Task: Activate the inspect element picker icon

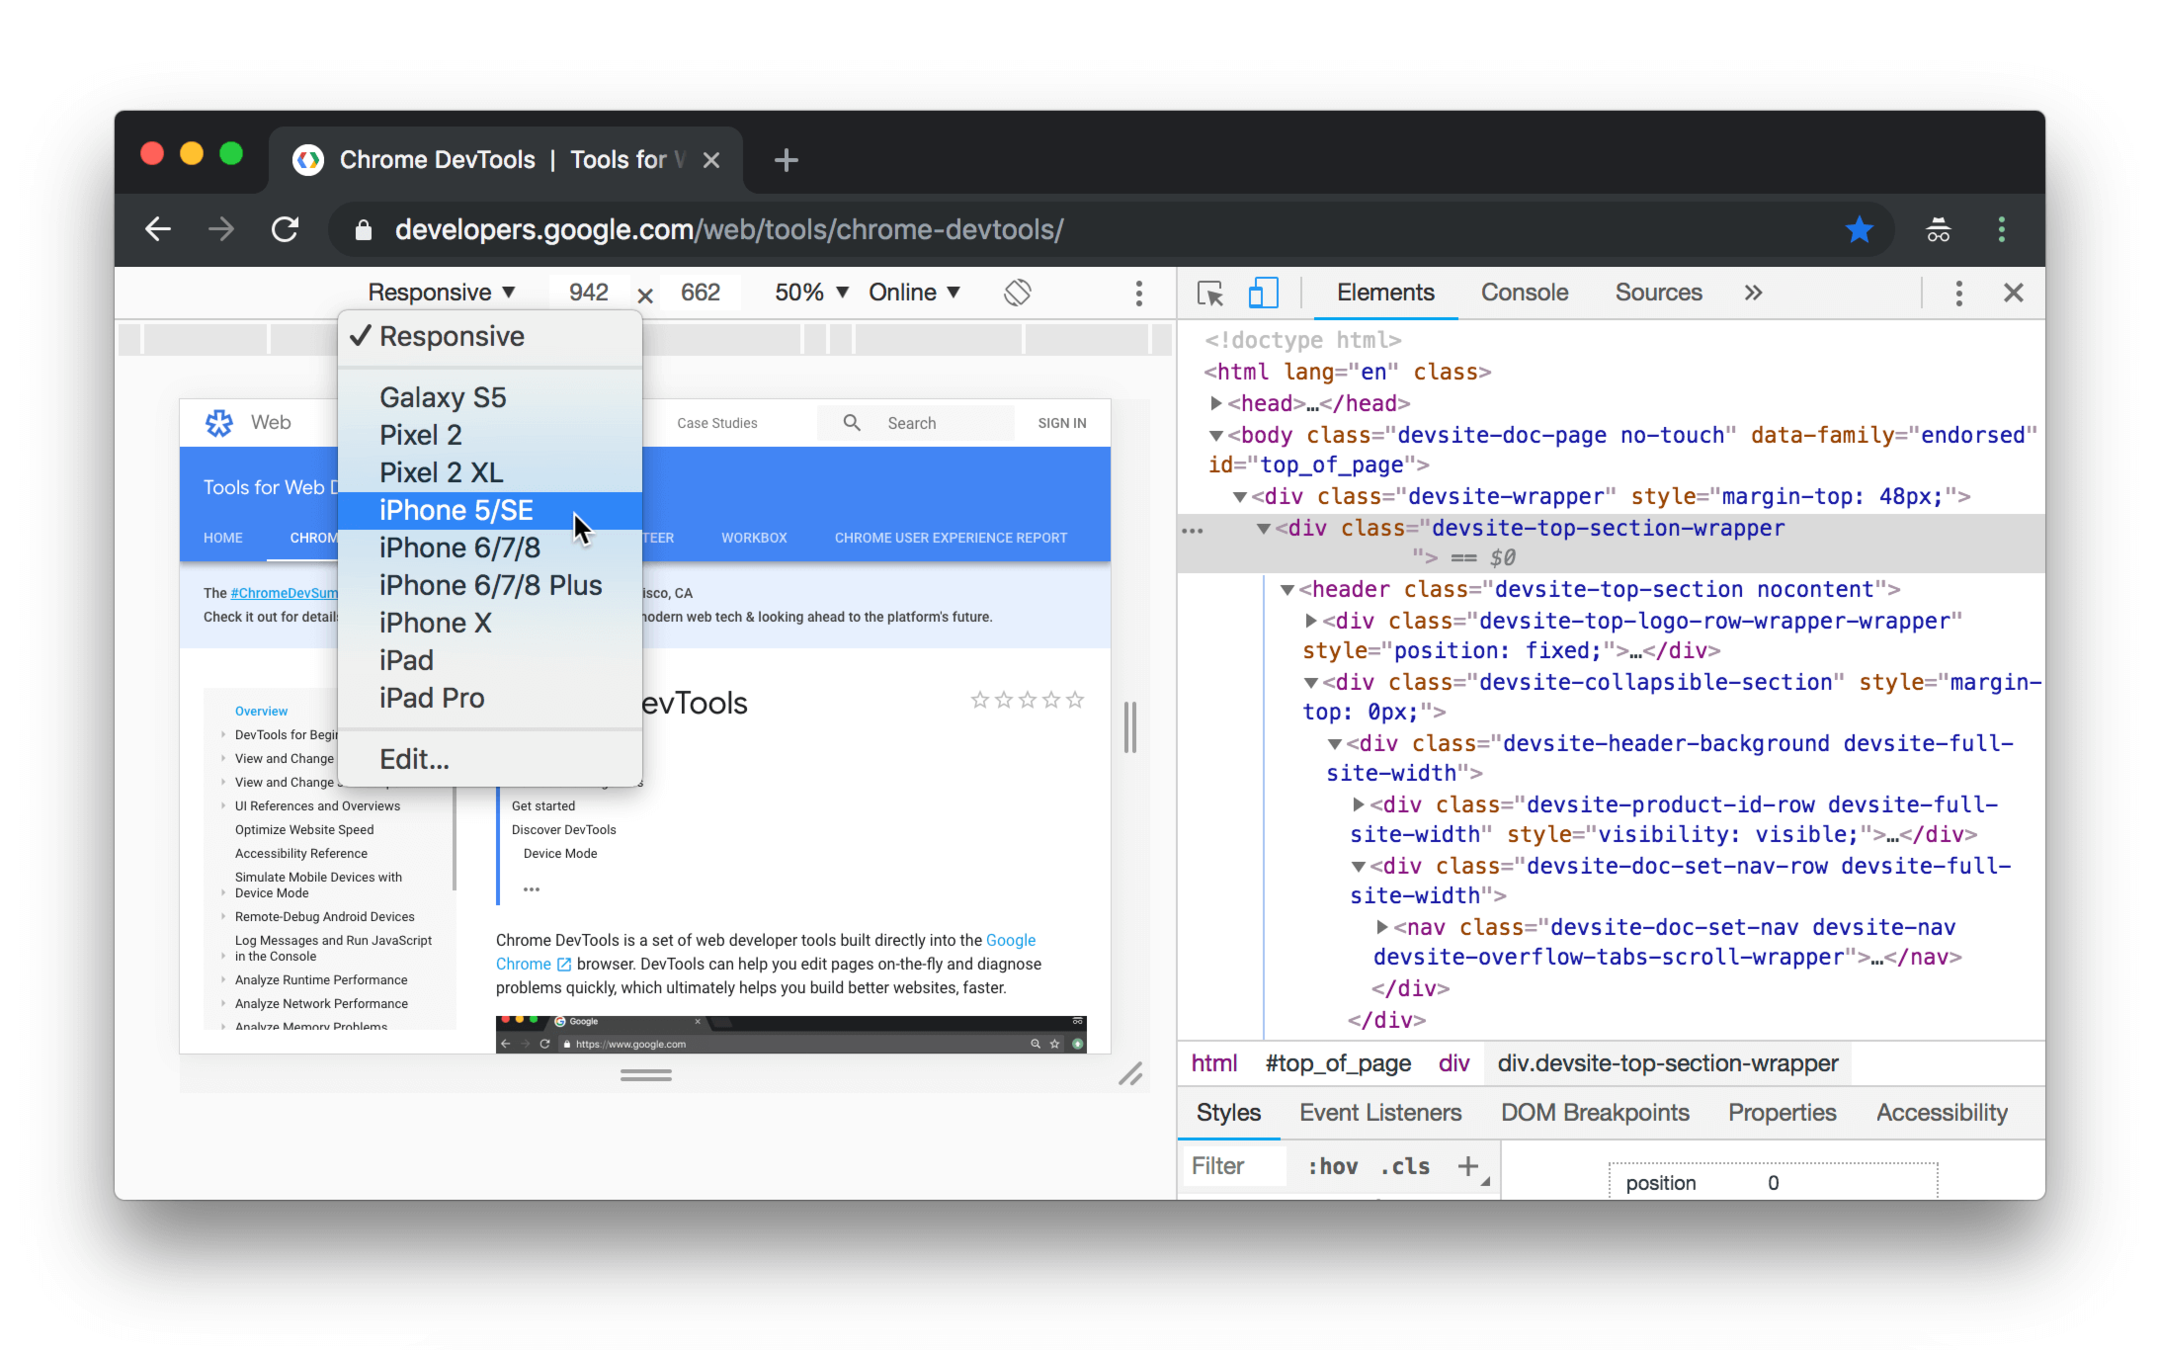Action: (x=1210, y=292)
